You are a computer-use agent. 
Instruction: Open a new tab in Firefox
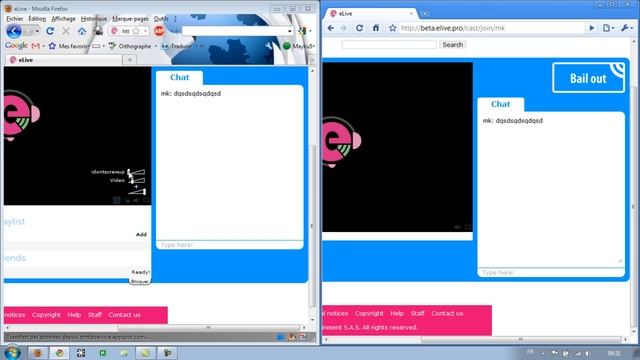pos(130,60)
